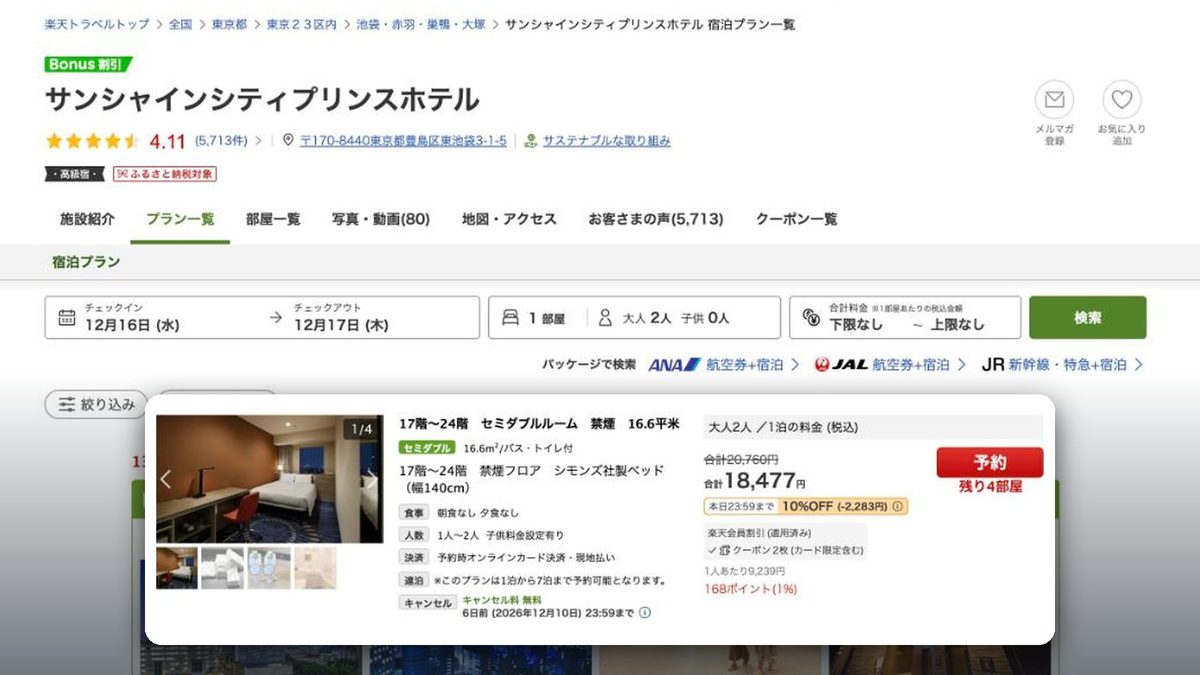Add hotel to favorites with heart icon
1200x675 pixels.
click(1121, 100)
